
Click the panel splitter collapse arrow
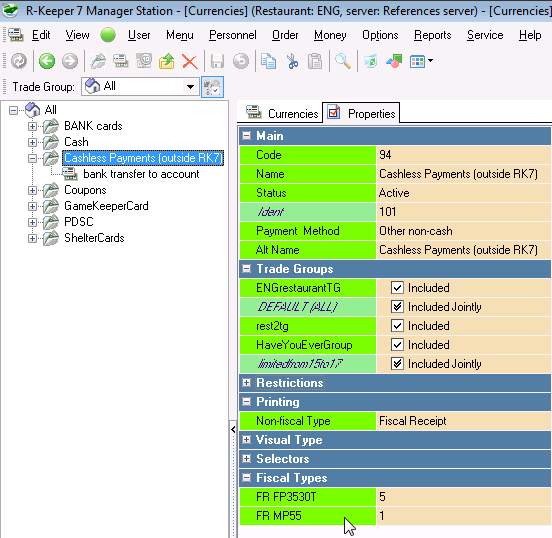[x=233, y=430]
